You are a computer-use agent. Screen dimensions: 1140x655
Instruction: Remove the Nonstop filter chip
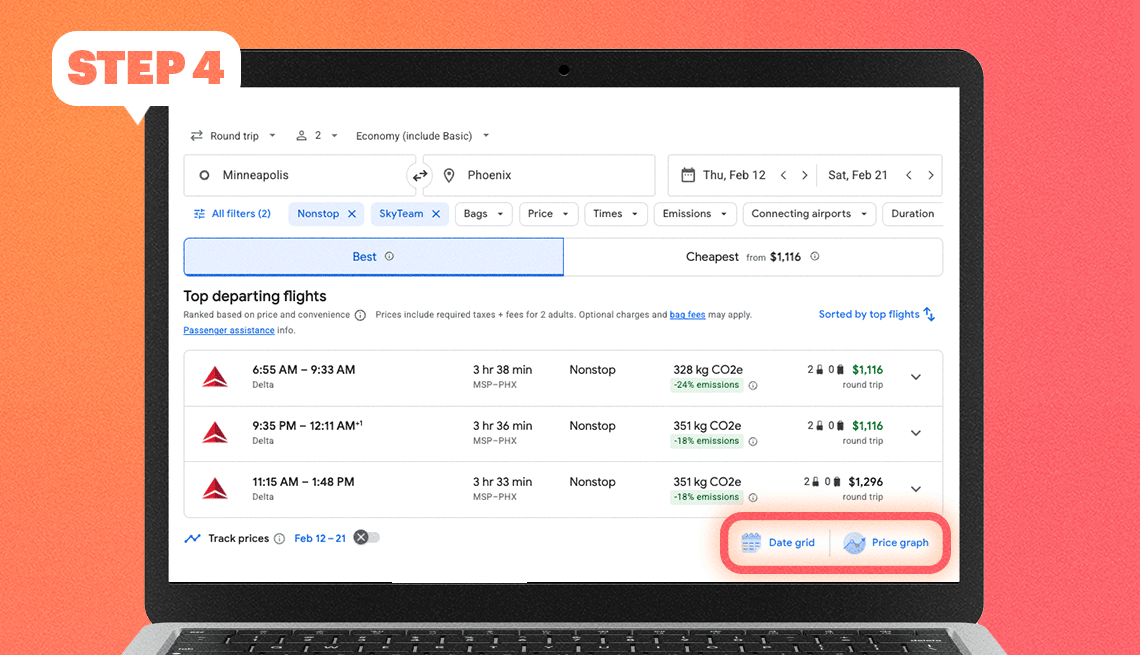(352, 213)
